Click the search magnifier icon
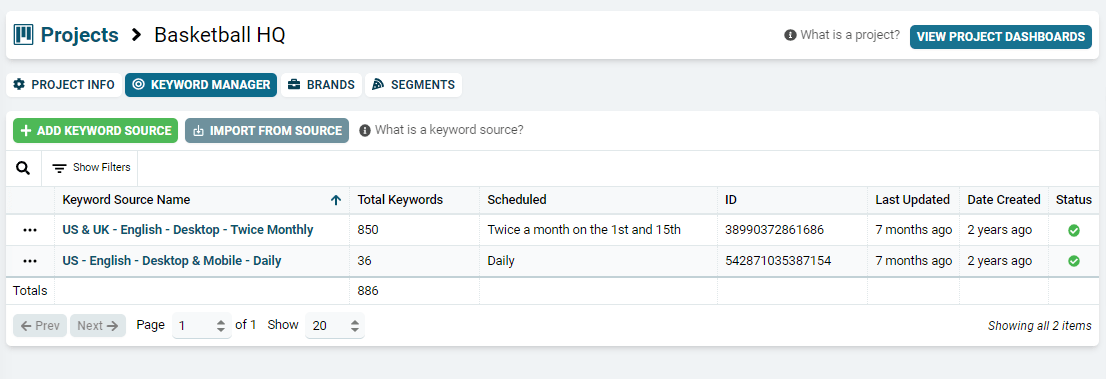Viewport: 1106px width, 379px height. [23, 168]
